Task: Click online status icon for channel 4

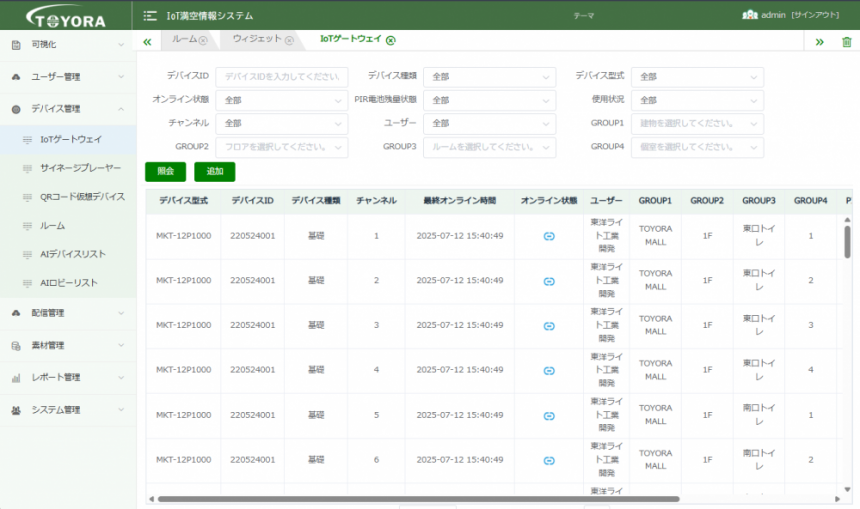Action: coord(549,371)
